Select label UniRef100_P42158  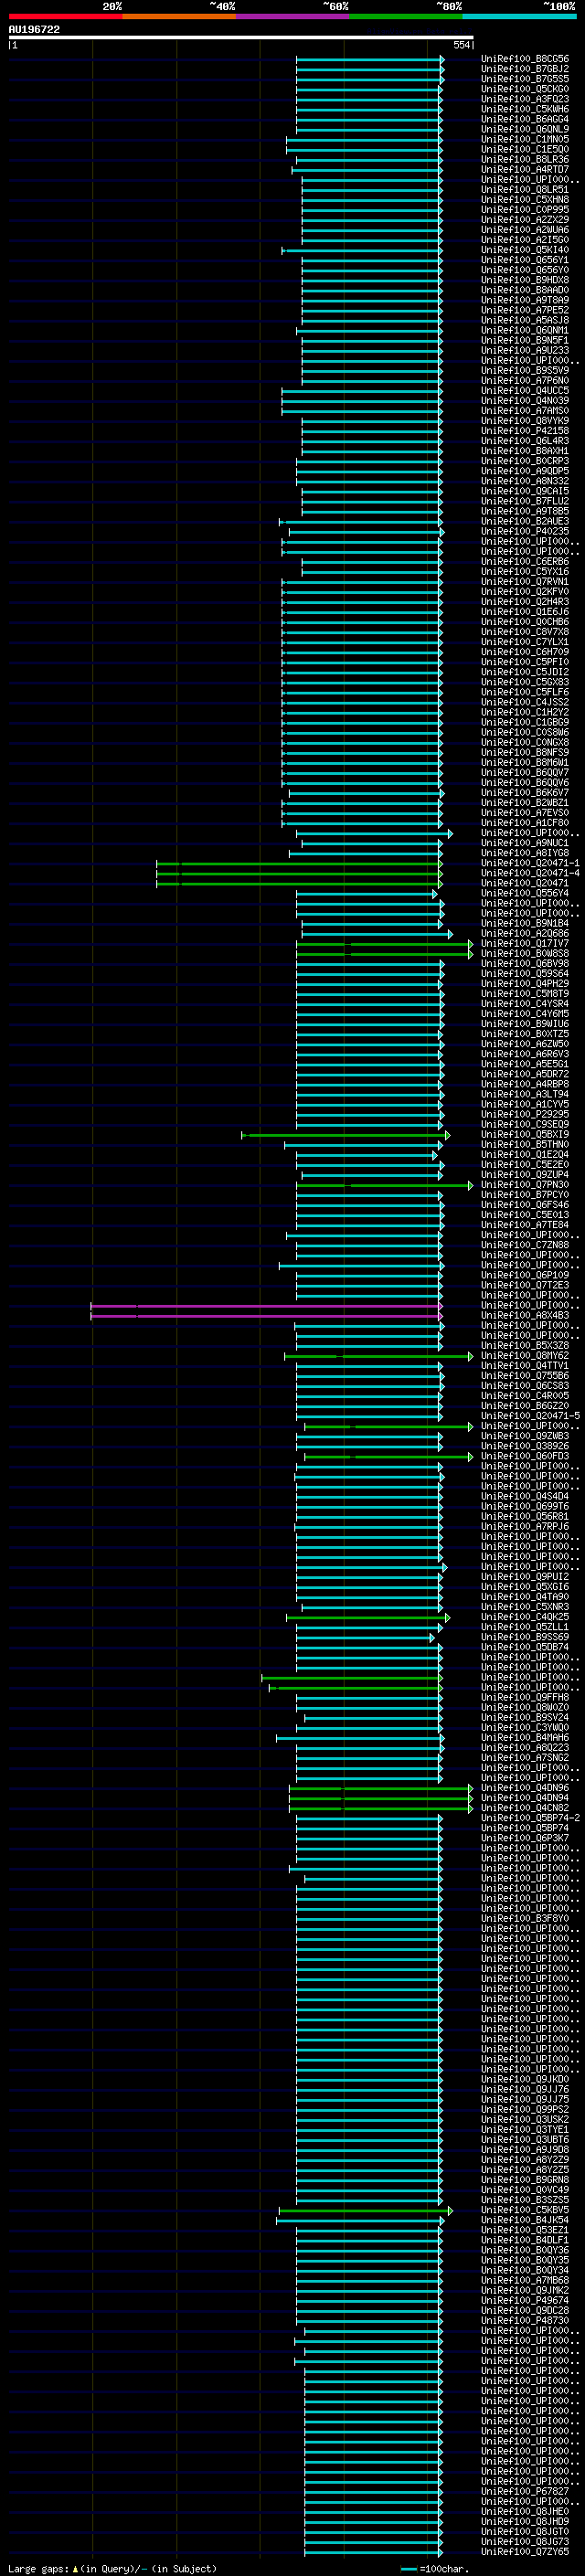(x=524, y=431)
